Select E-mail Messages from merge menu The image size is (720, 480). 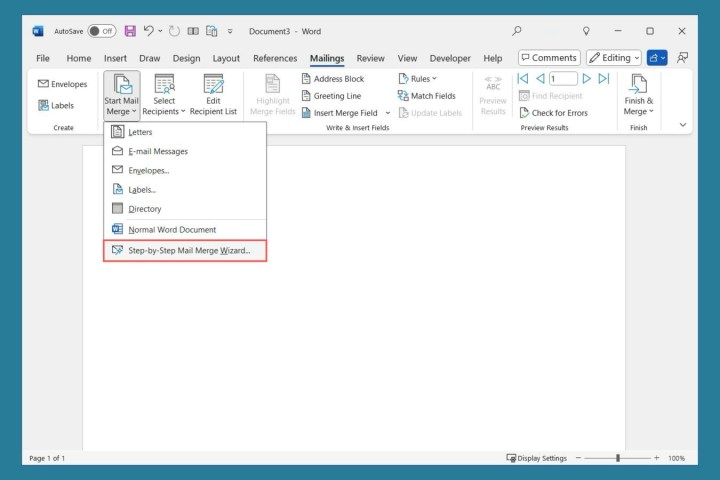point(158,151)
